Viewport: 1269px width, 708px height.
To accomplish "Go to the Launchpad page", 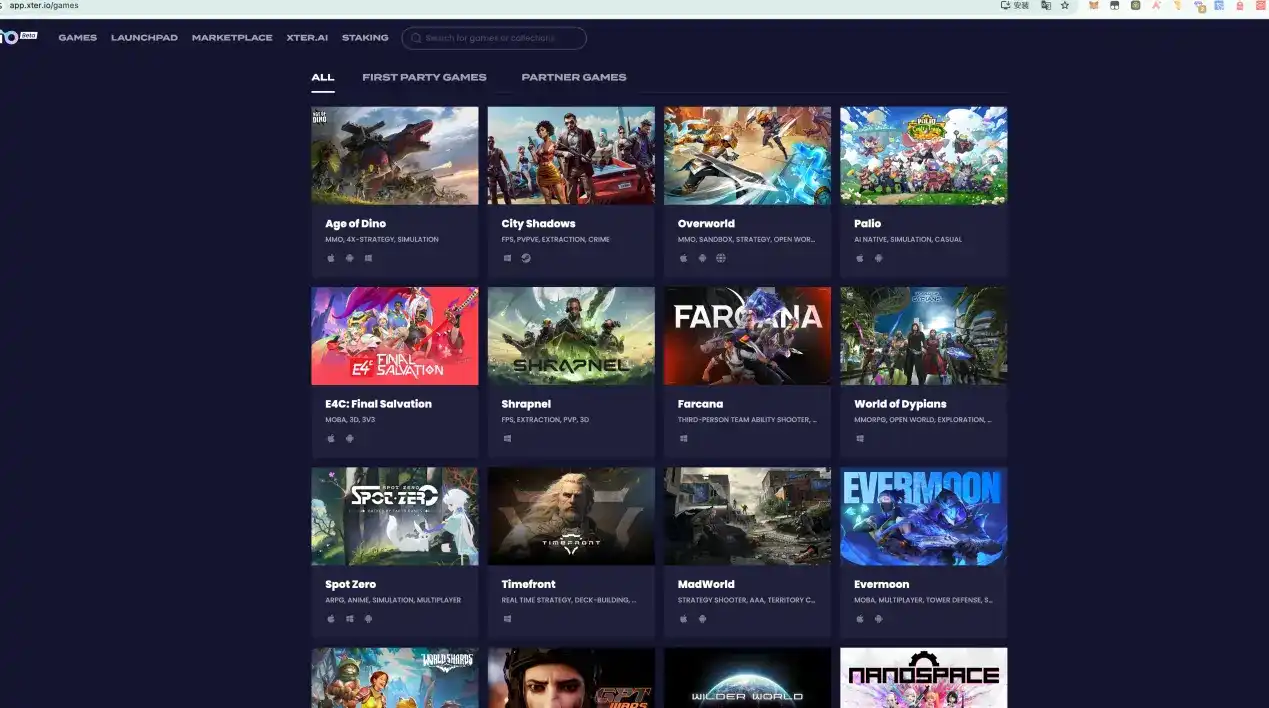I will point(144,38).
